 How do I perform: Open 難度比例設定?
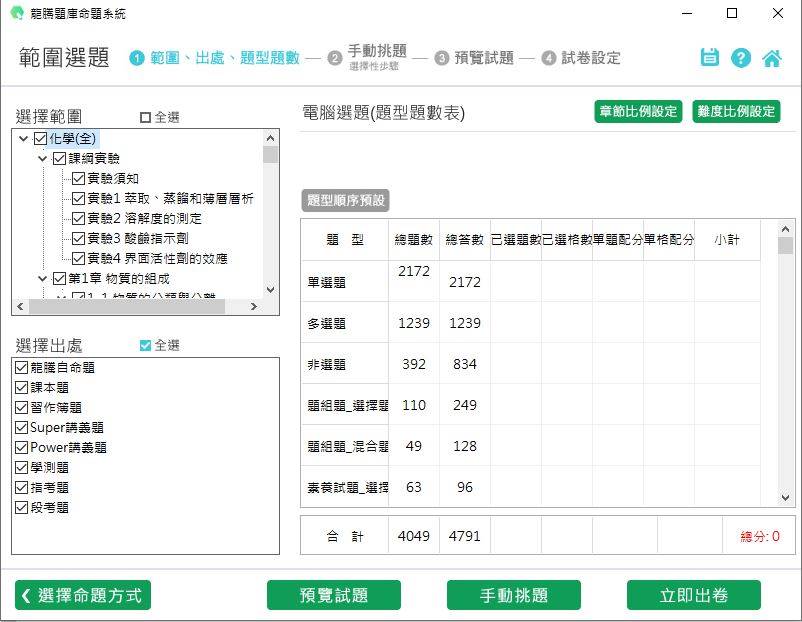pyautogui.click(x=736, y=111)
